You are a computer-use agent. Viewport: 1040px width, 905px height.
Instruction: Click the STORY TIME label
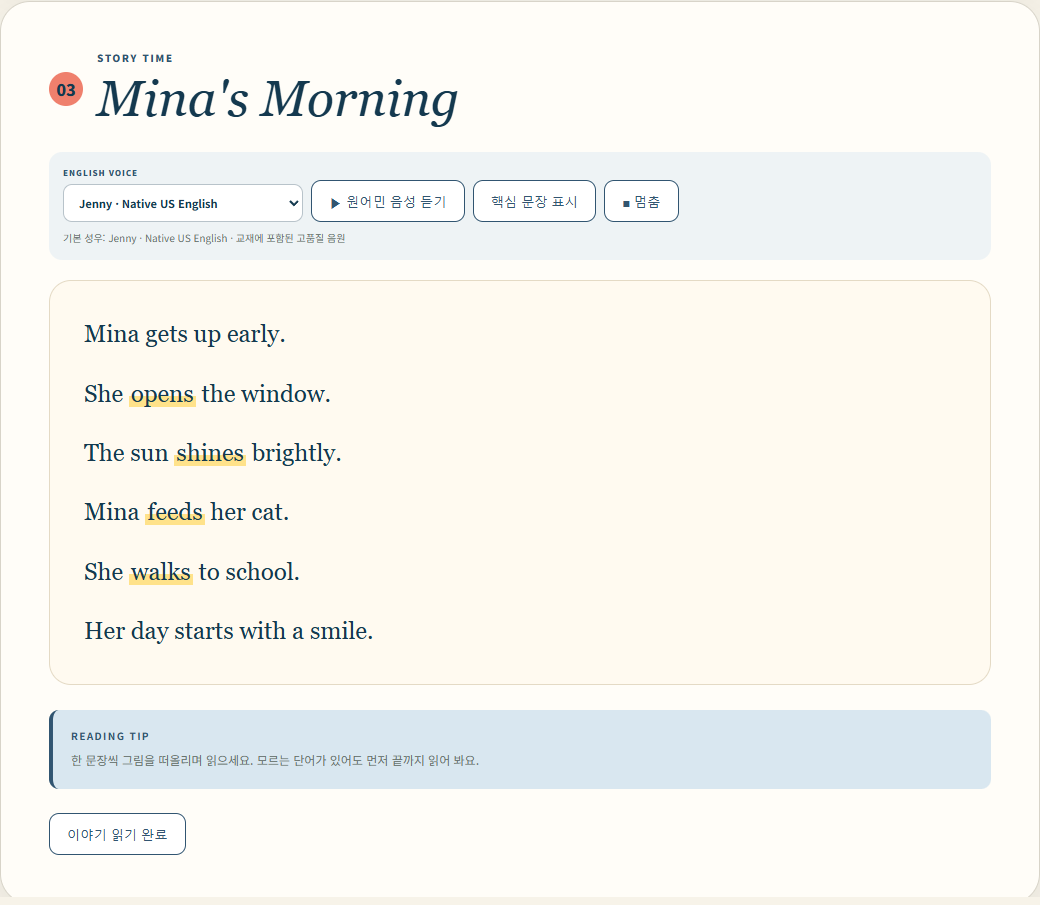click(135, 58)
